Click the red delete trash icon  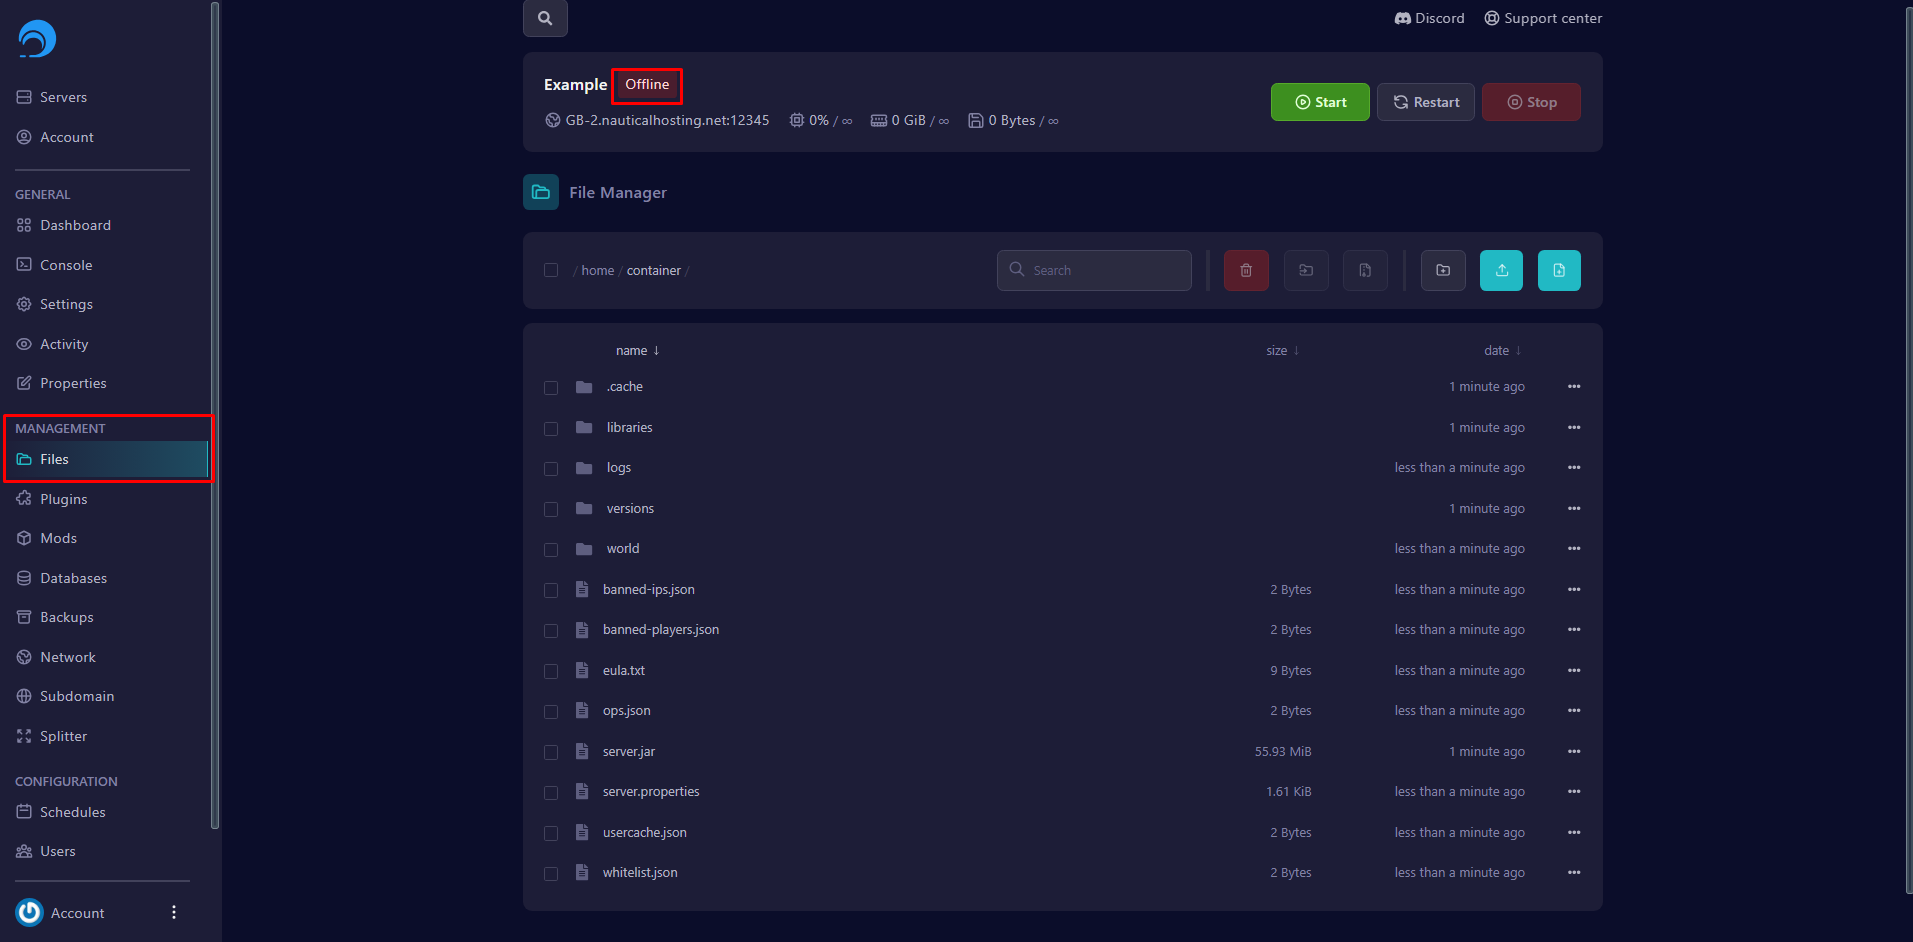coord(1245,270)
